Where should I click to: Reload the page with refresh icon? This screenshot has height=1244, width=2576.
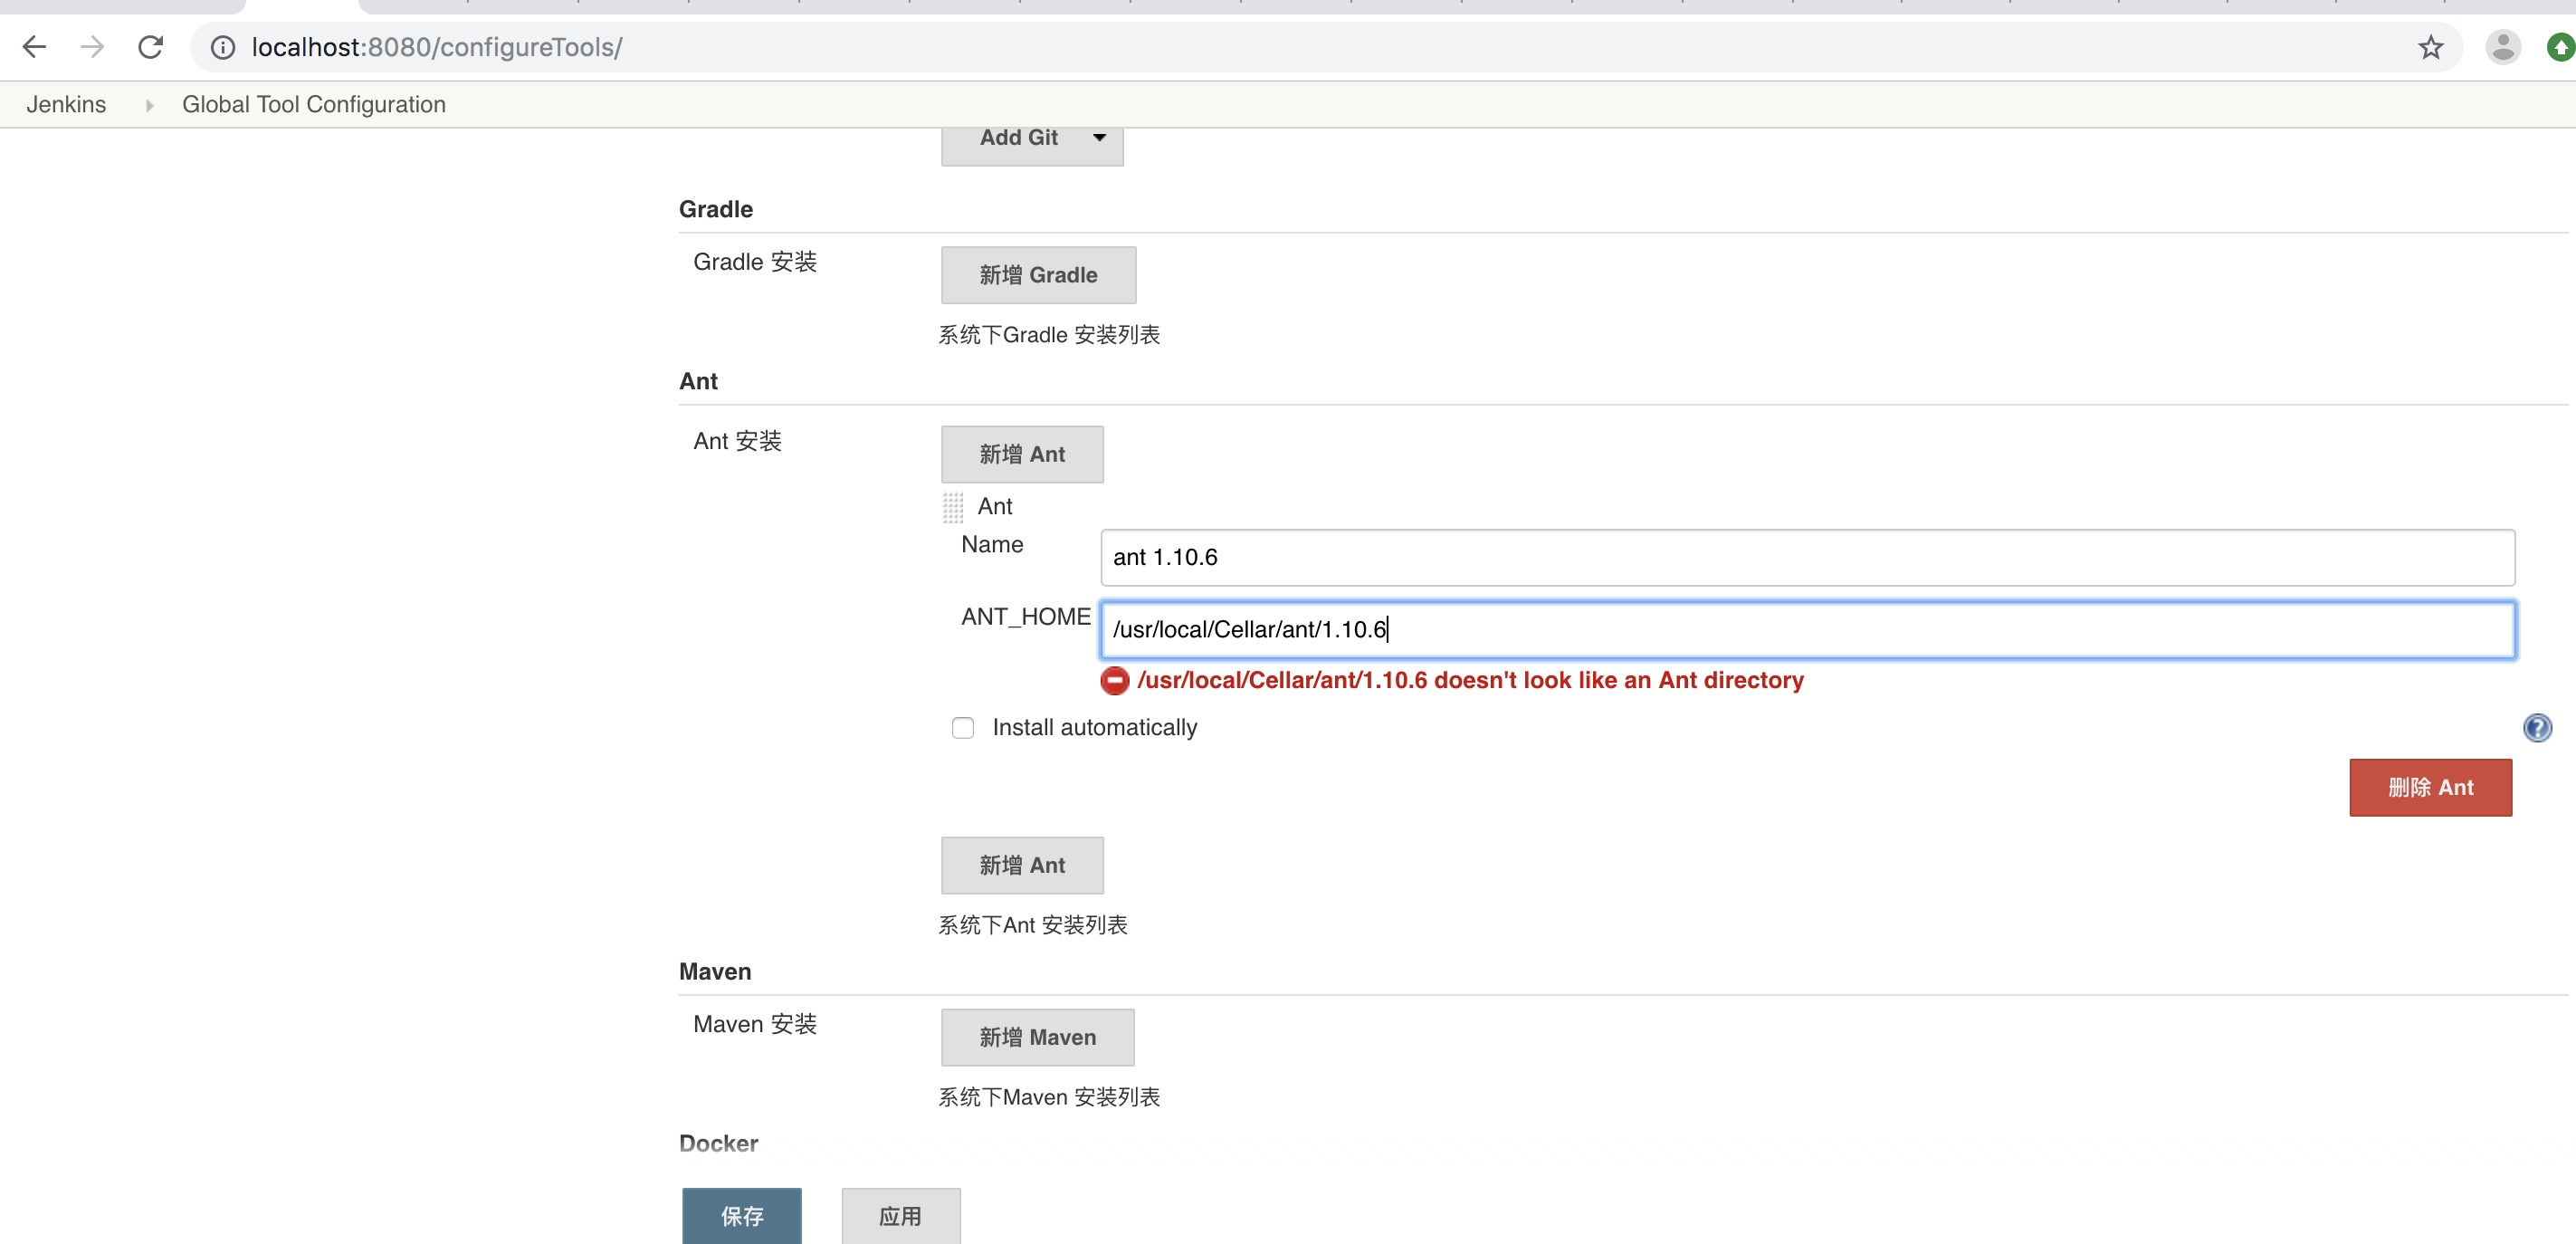coord(150,47)
